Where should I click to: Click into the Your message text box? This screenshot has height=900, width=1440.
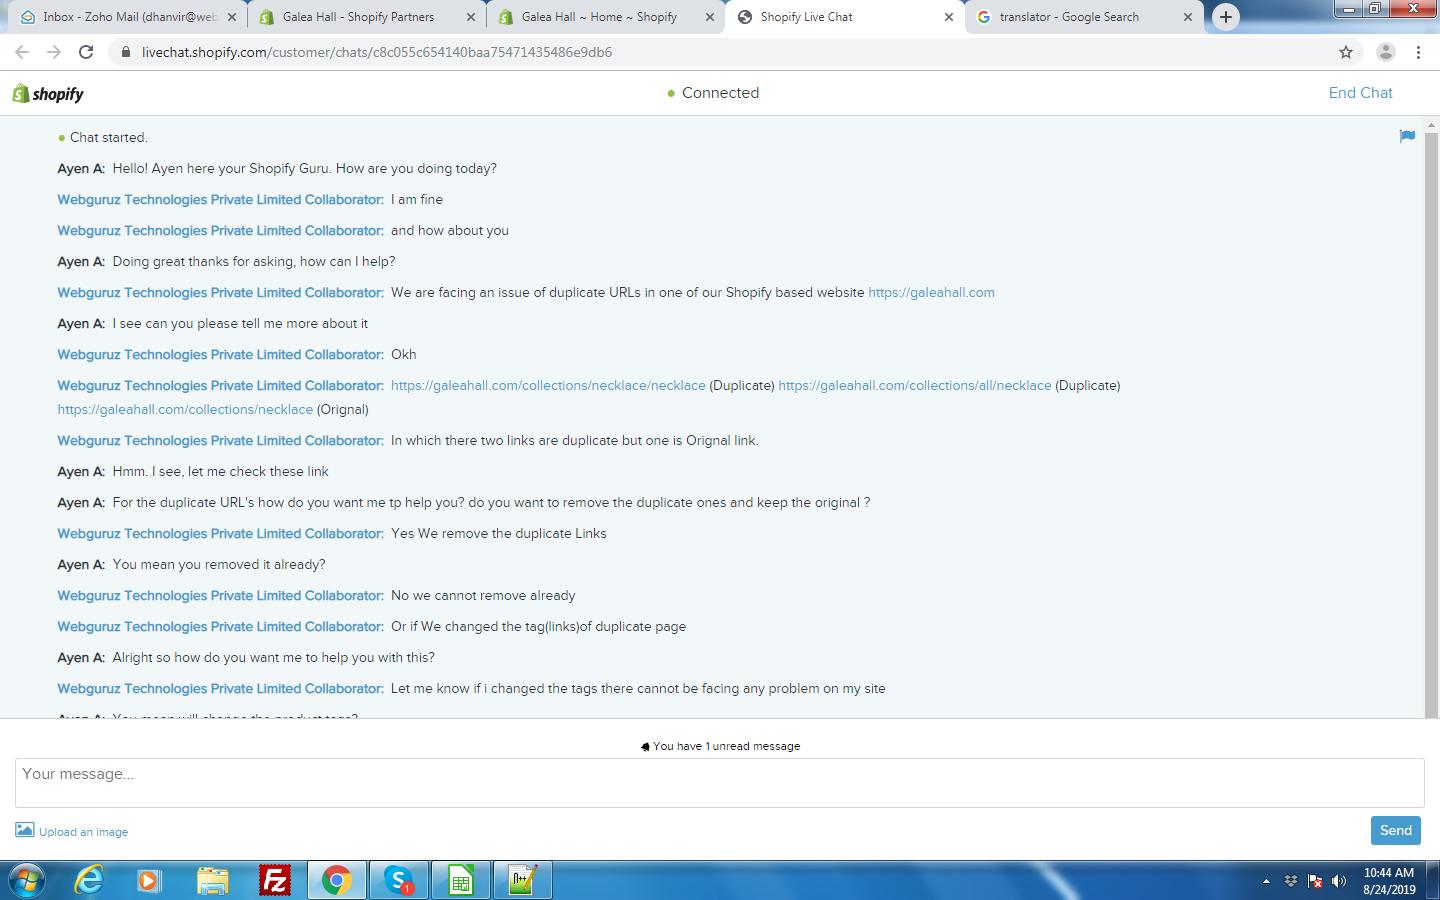click(x=719, y=782)
